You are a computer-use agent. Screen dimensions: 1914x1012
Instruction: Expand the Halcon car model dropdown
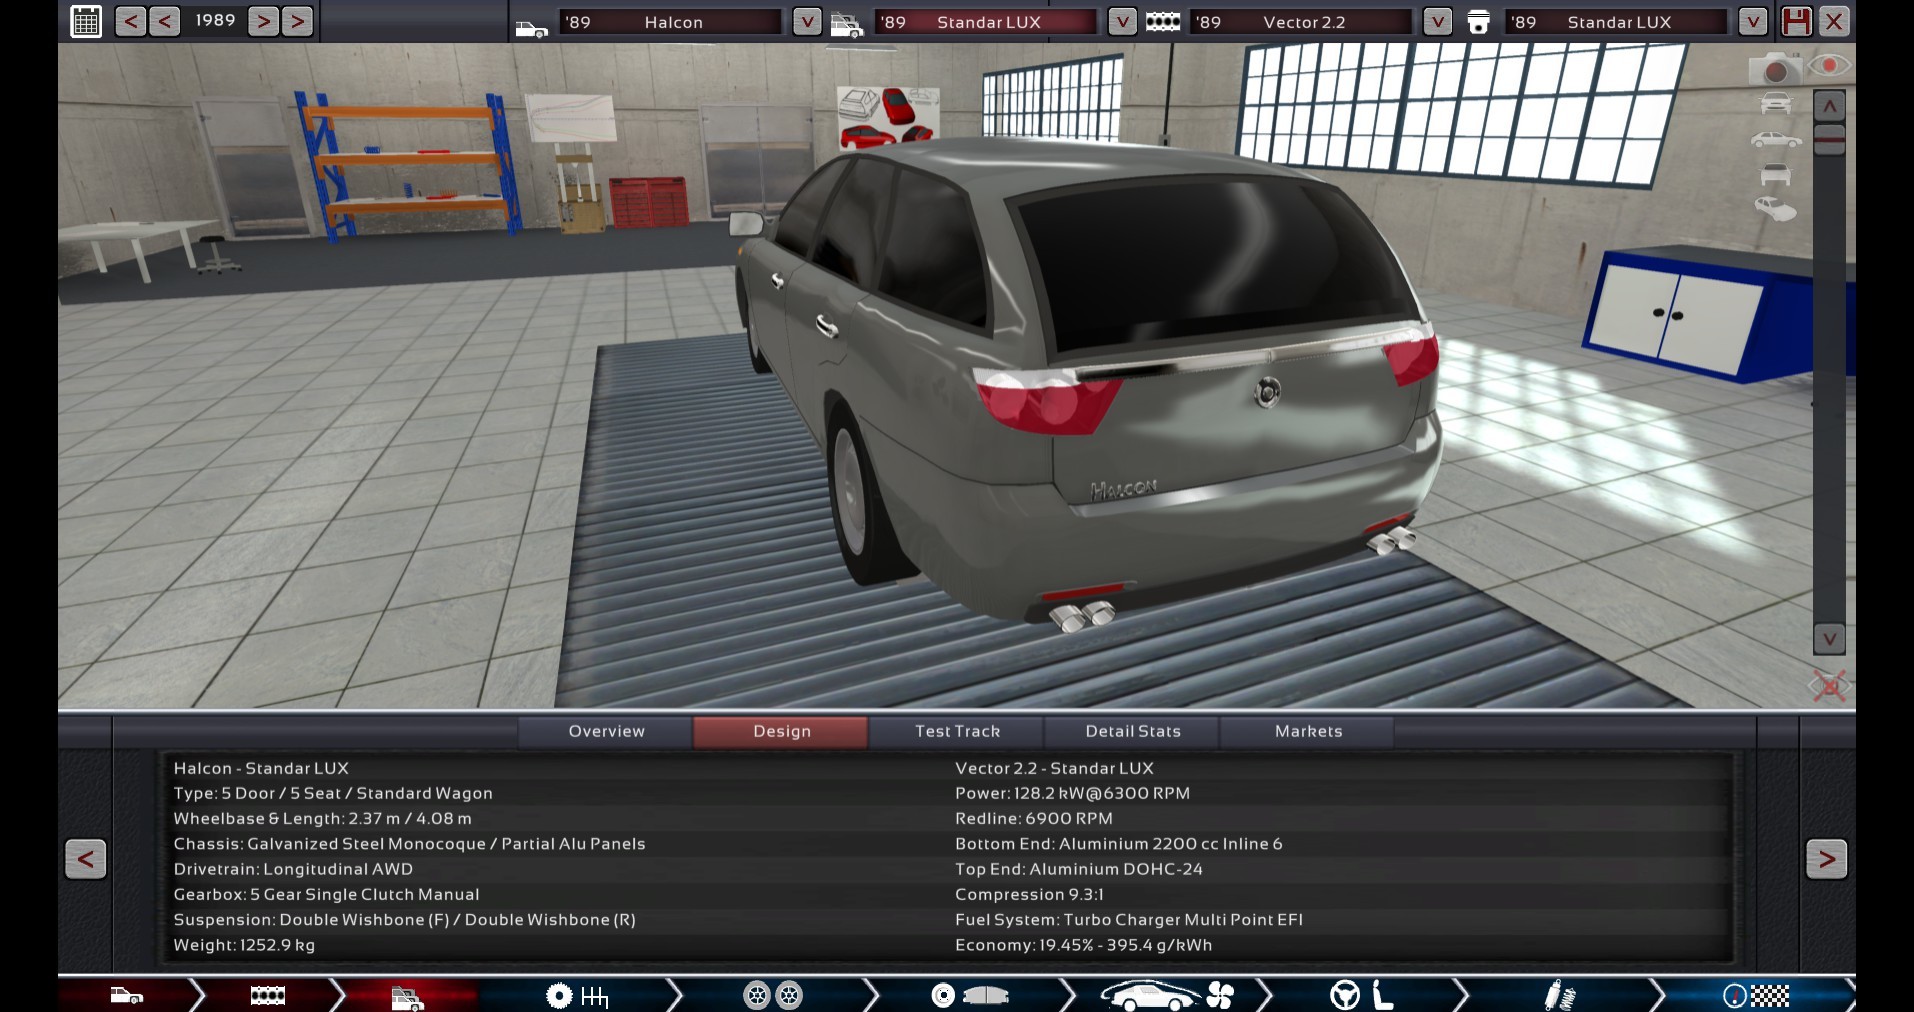[806, 21]
